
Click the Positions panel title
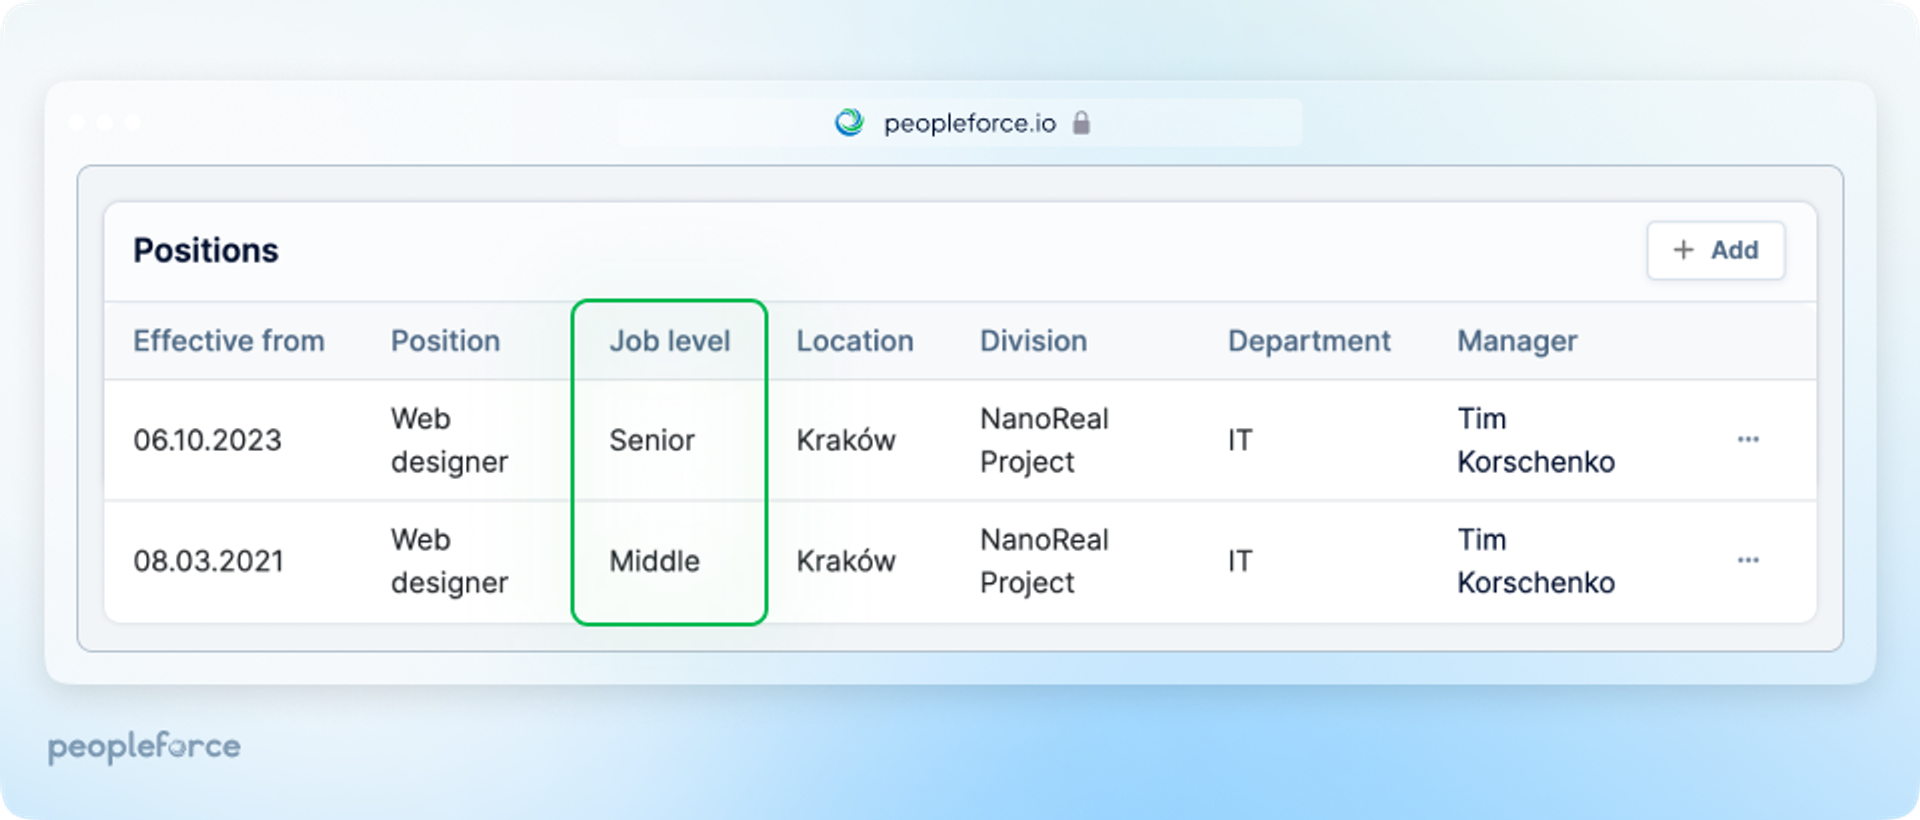206,250
